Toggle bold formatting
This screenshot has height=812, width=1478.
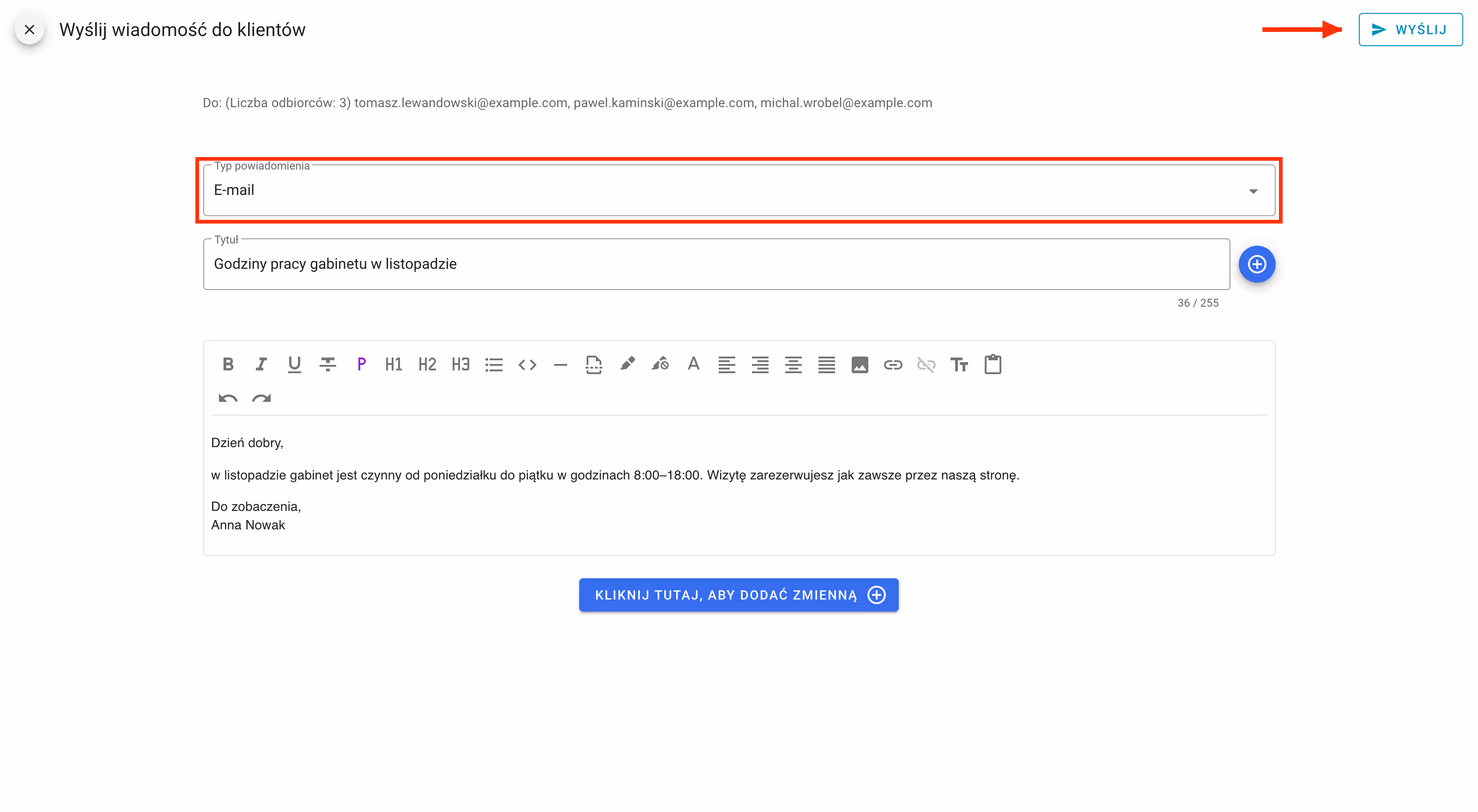228,365
